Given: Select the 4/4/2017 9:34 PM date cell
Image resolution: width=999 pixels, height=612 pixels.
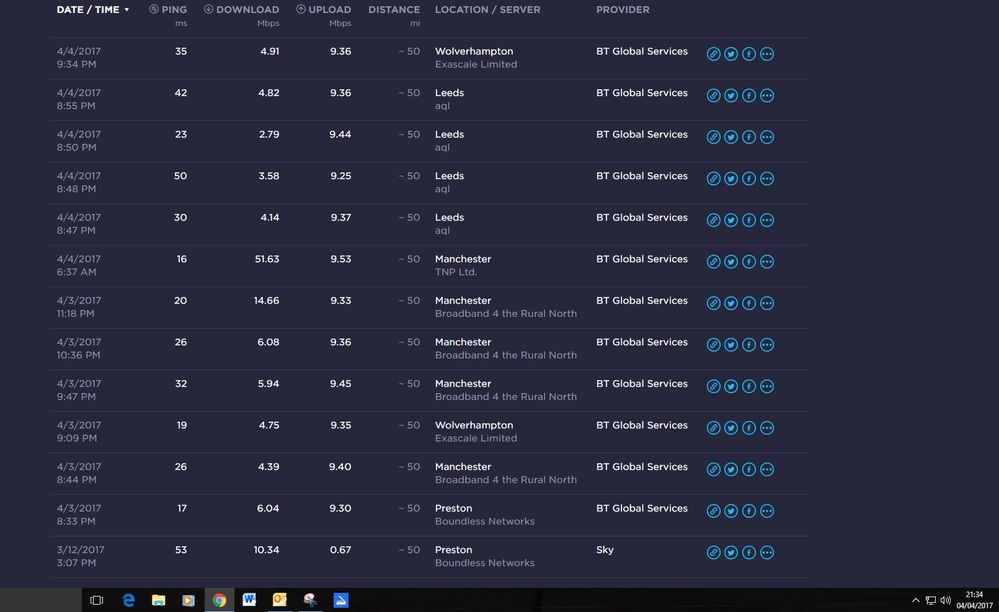Looking at the screenshot, I should (78, 57).
